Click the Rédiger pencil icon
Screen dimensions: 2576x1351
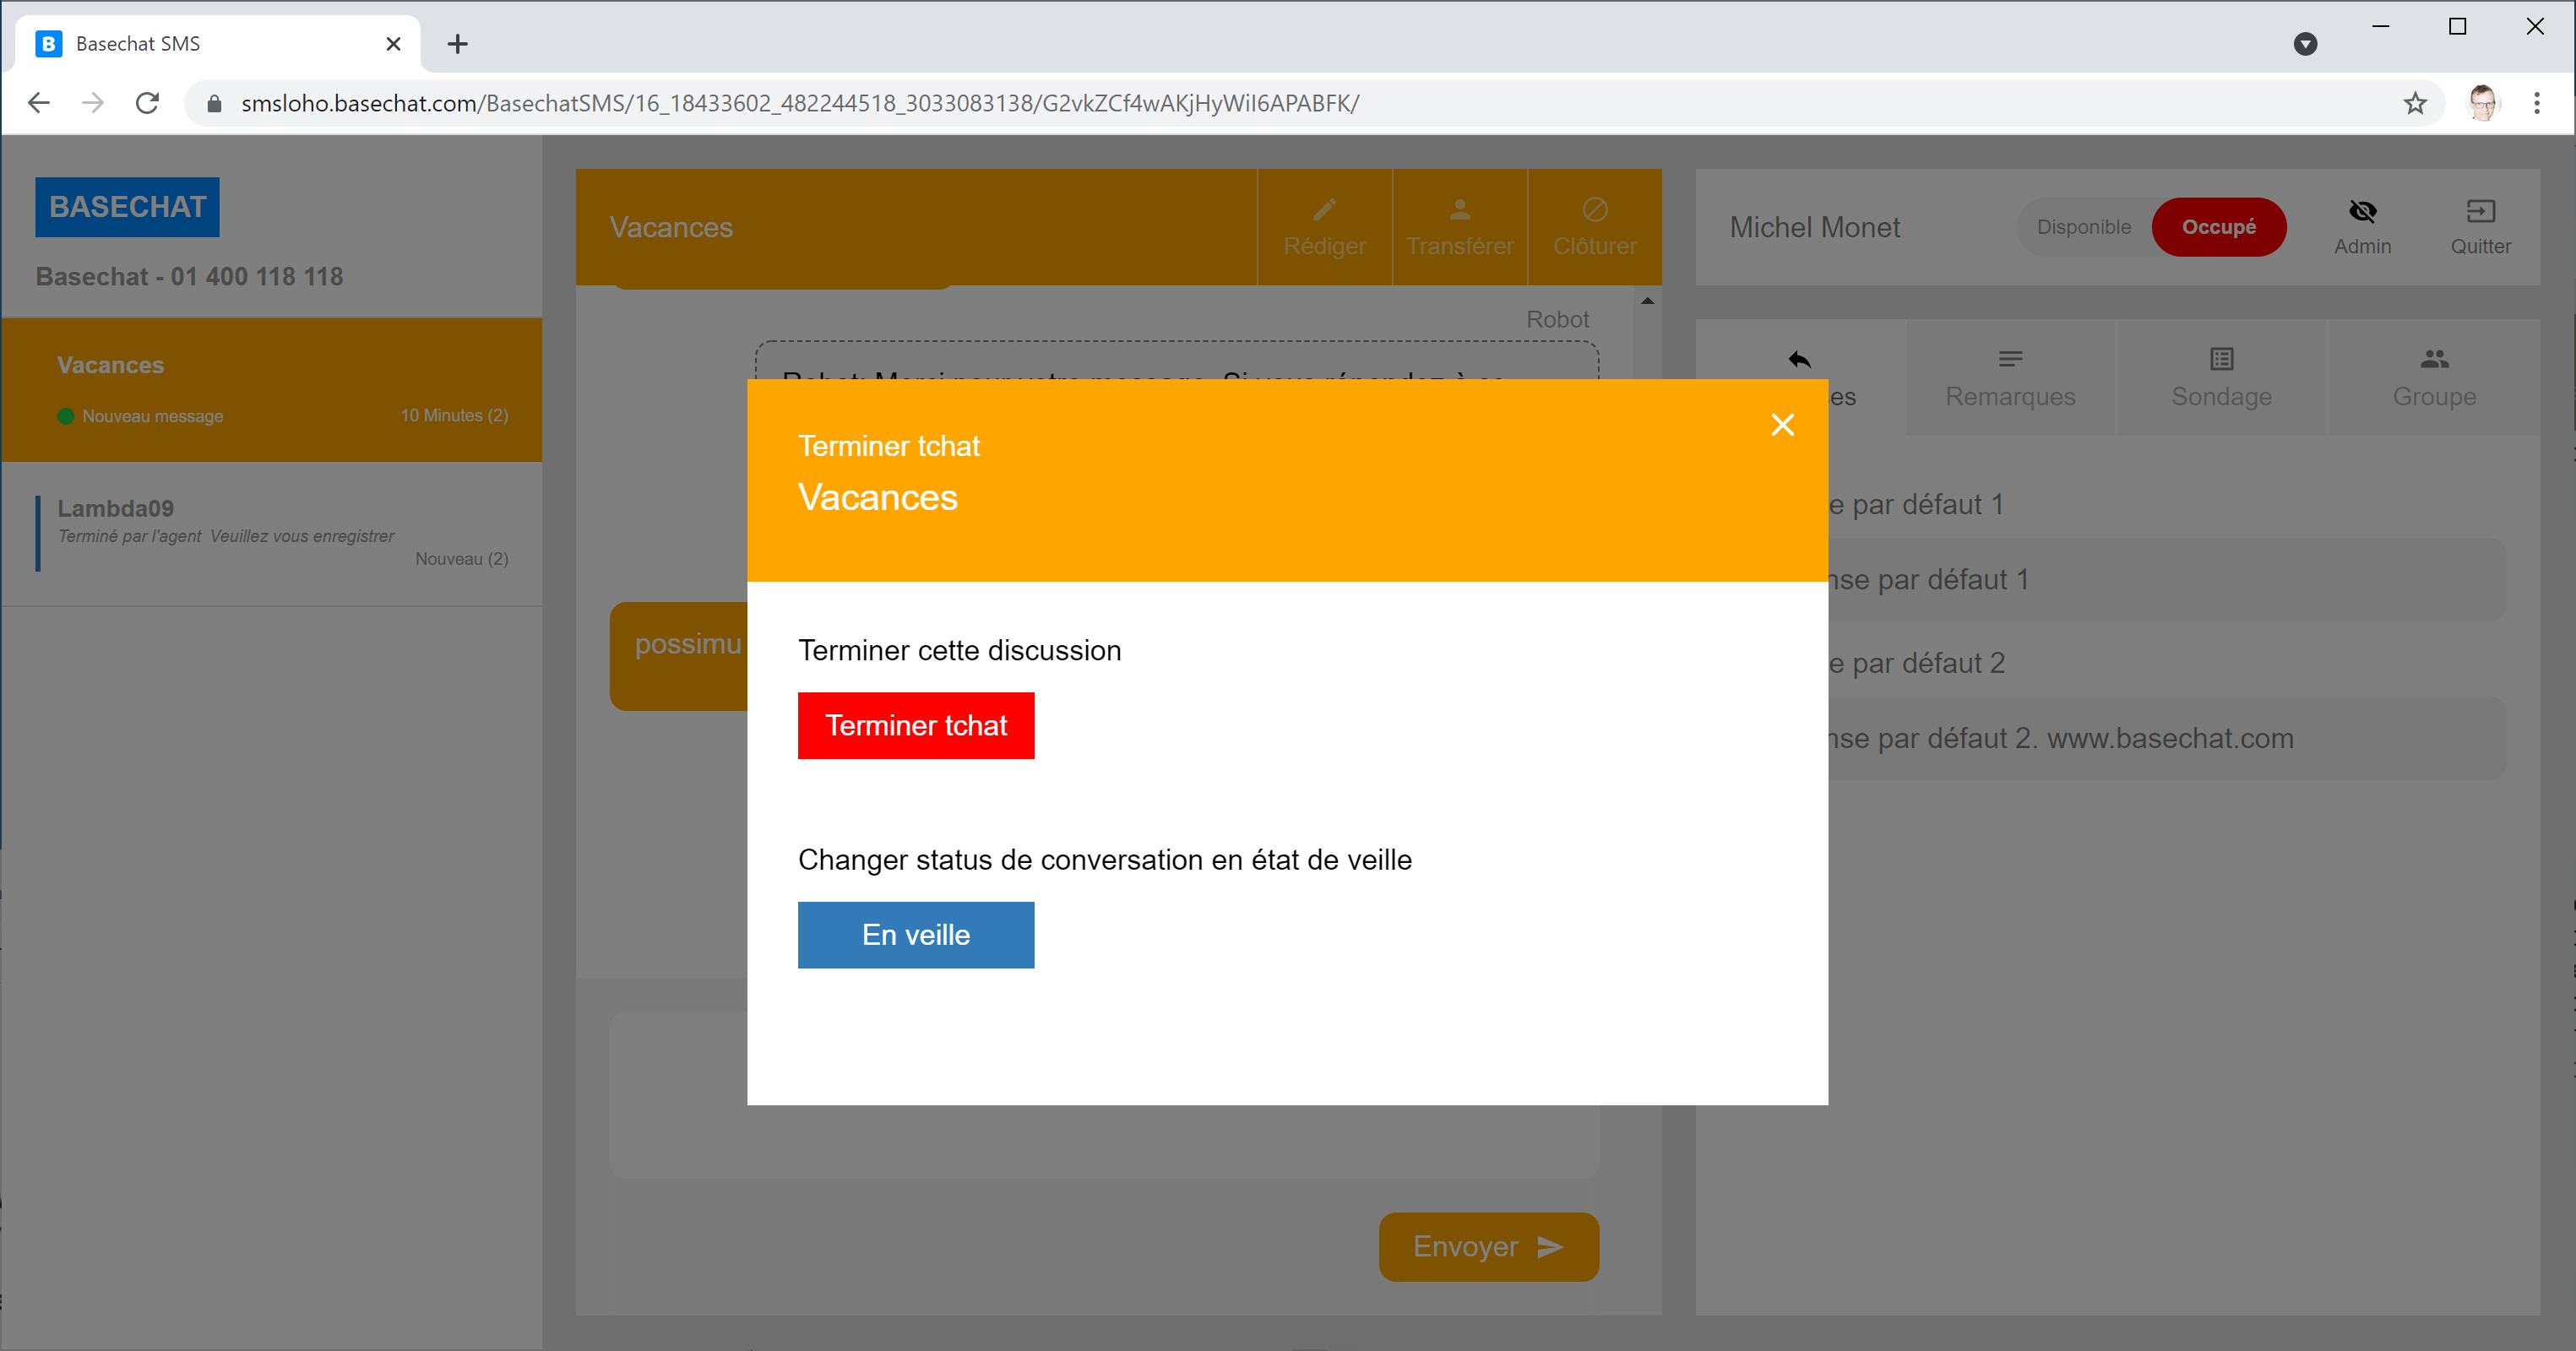pyautogui.click(x=1324, y=210)
